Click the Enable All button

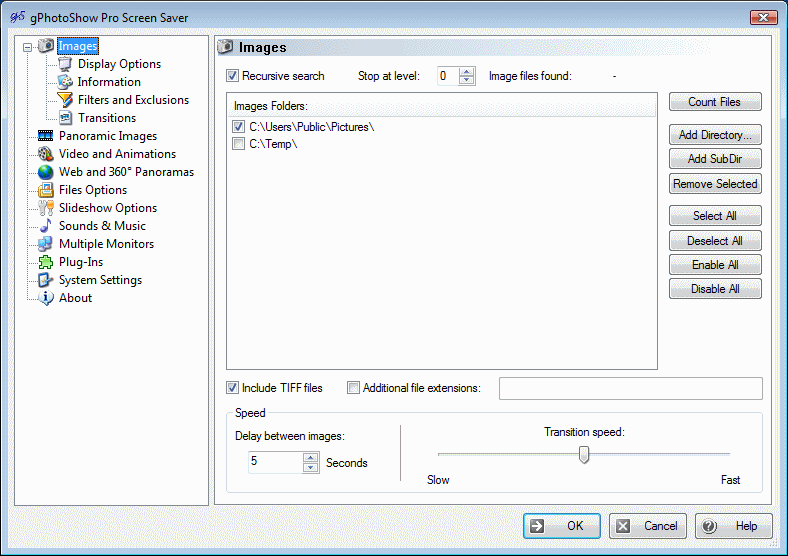715,264
